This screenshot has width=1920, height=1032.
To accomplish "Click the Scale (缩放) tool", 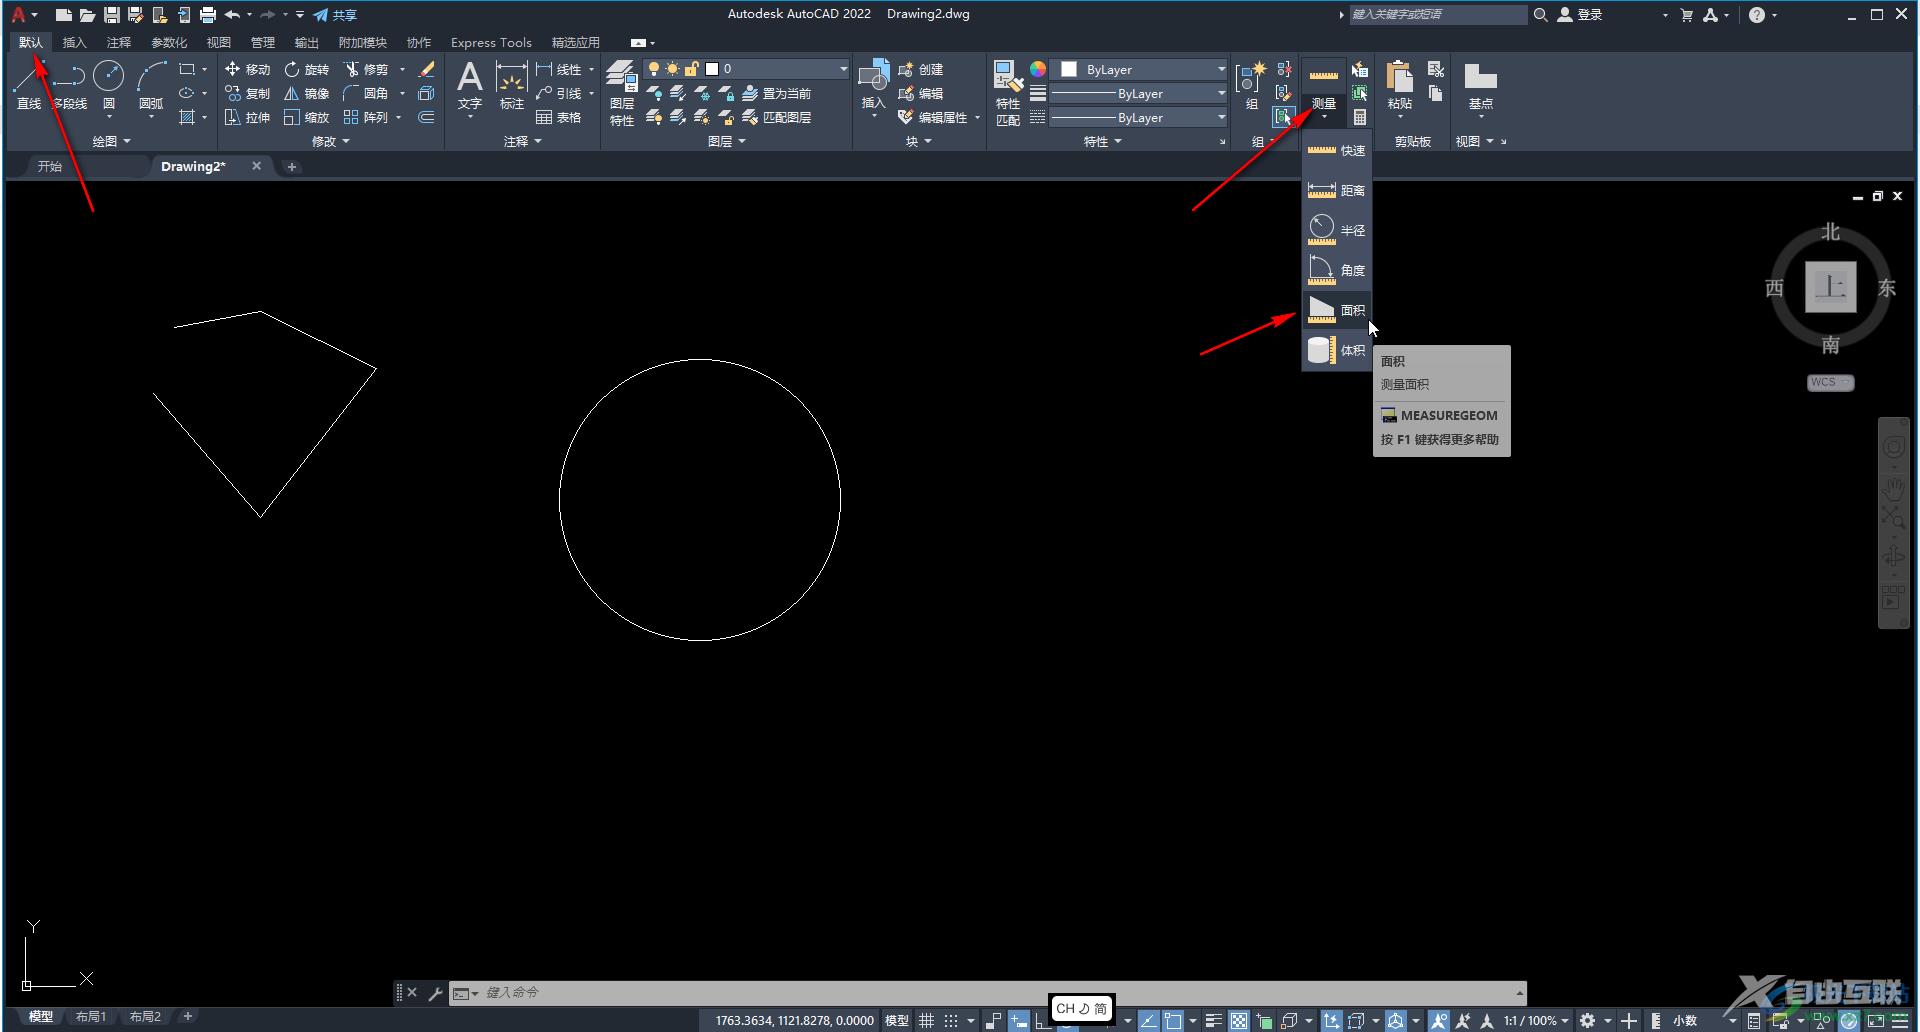I will click(x=306, y=117).
